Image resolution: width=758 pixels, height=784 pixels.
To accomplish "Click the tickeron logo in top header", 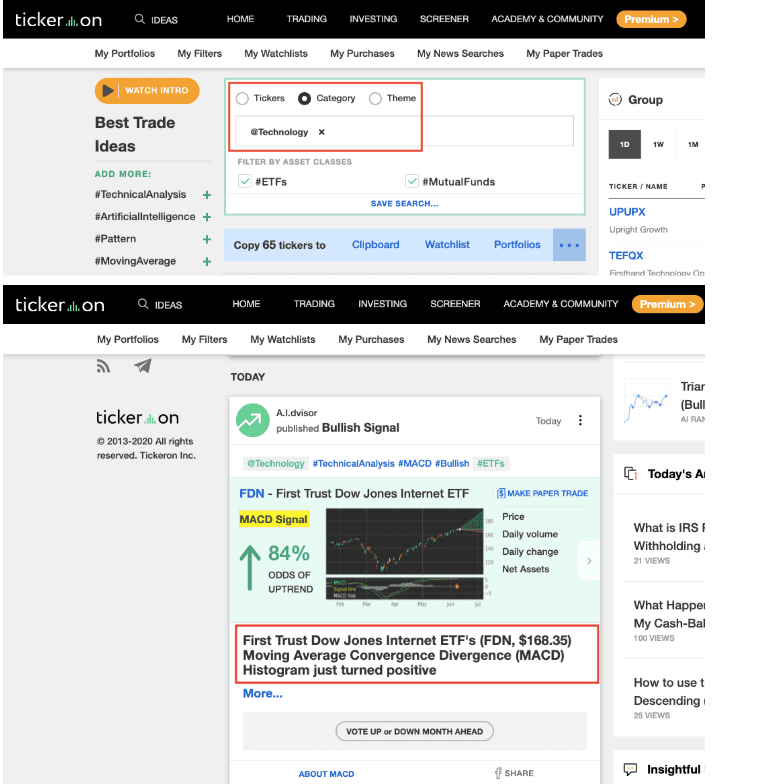I will pos(58,20).
